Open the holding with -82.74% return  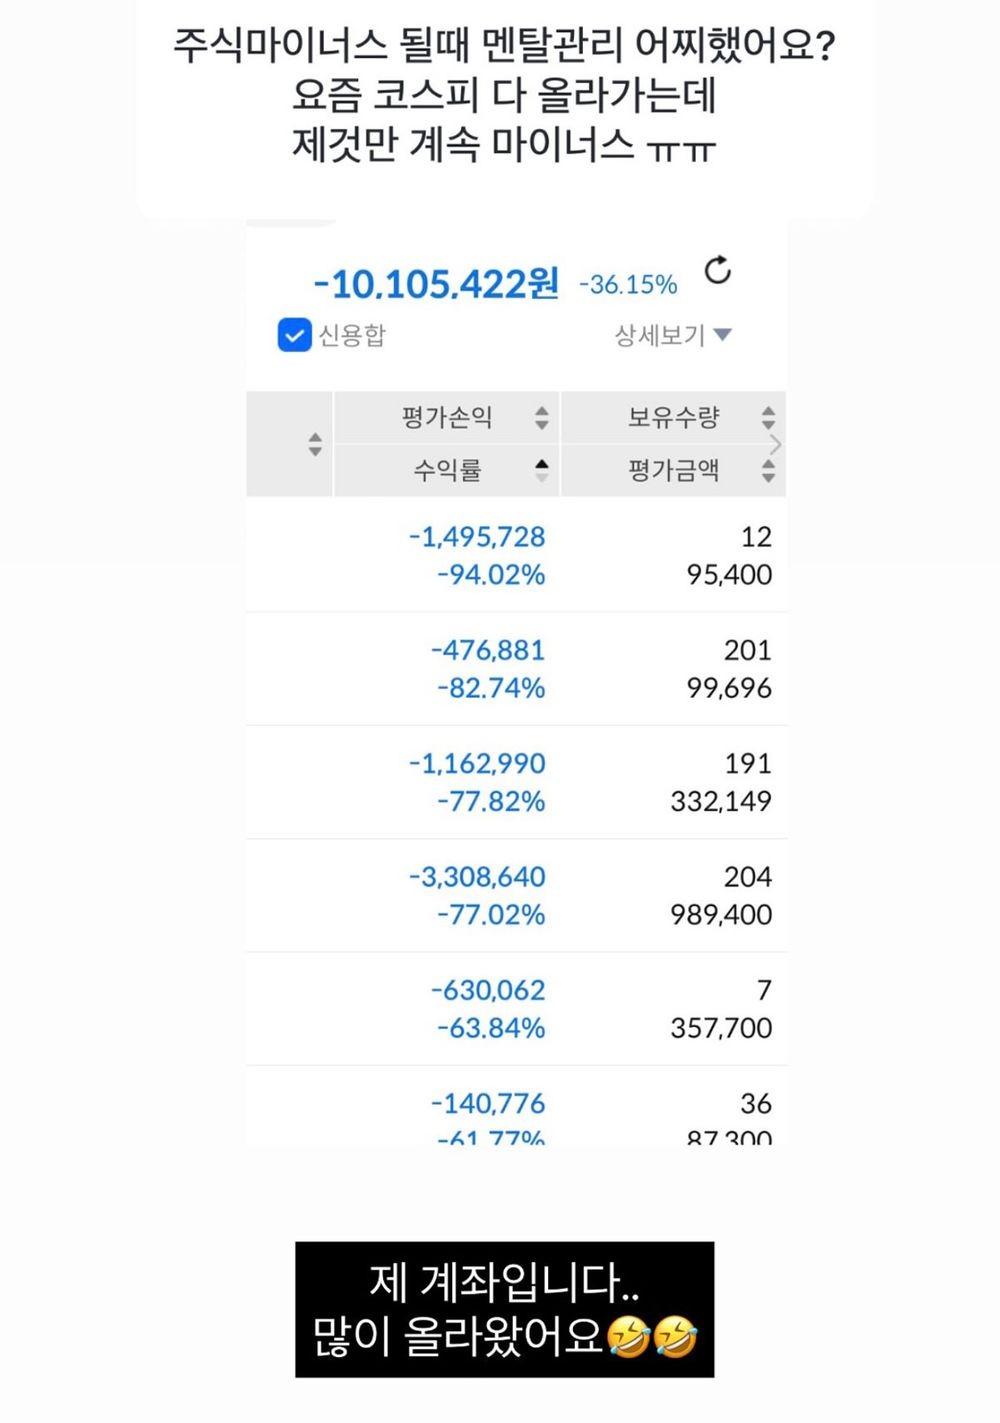click(517, 669)
